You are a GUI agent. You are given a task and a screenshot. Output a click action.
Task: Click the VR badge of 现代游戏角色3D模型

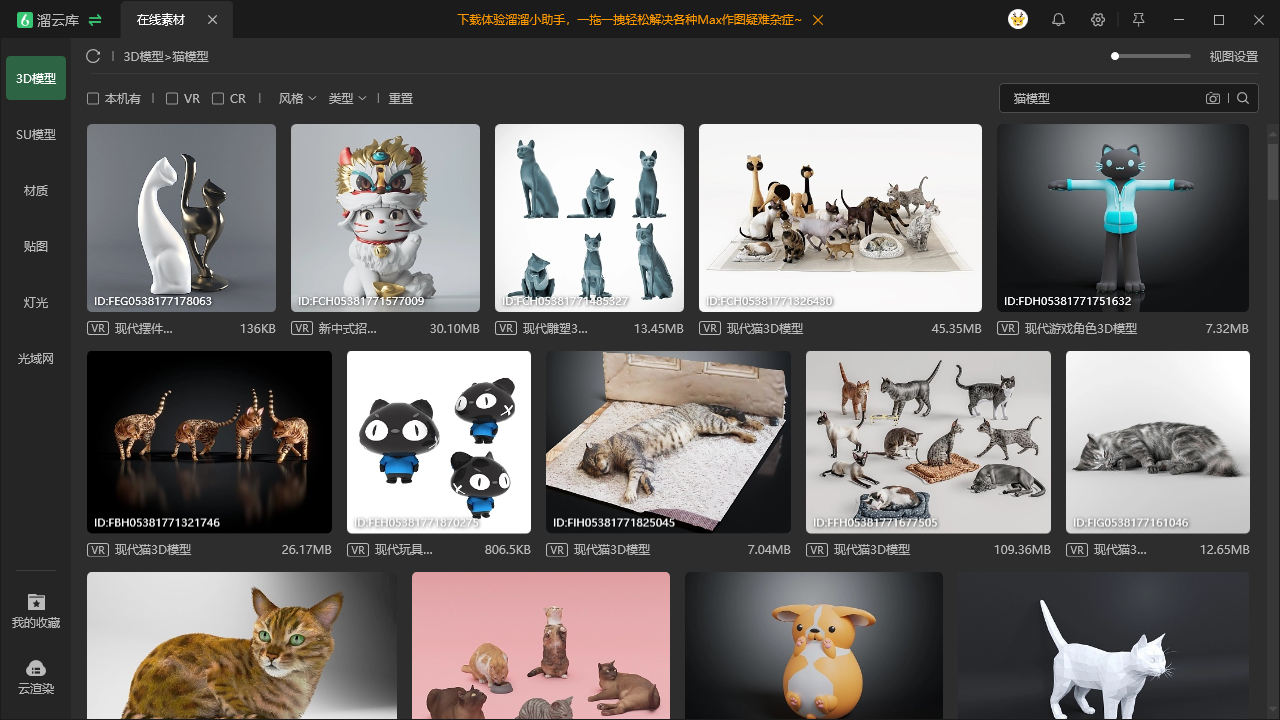[x=1008, y=328]
